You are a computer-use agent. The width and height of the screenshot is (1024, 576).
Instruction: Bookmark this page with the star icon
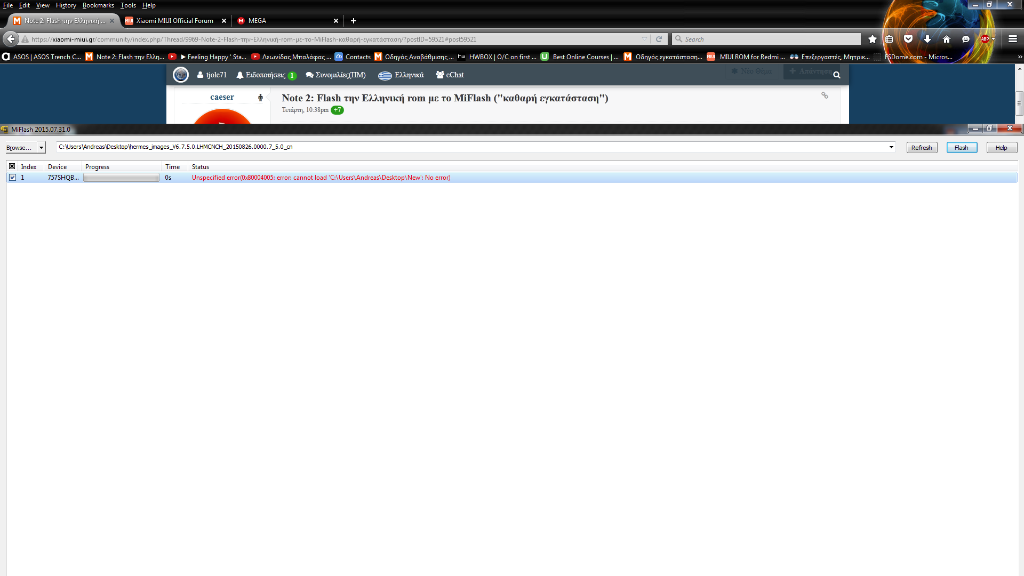pos(872,39)
